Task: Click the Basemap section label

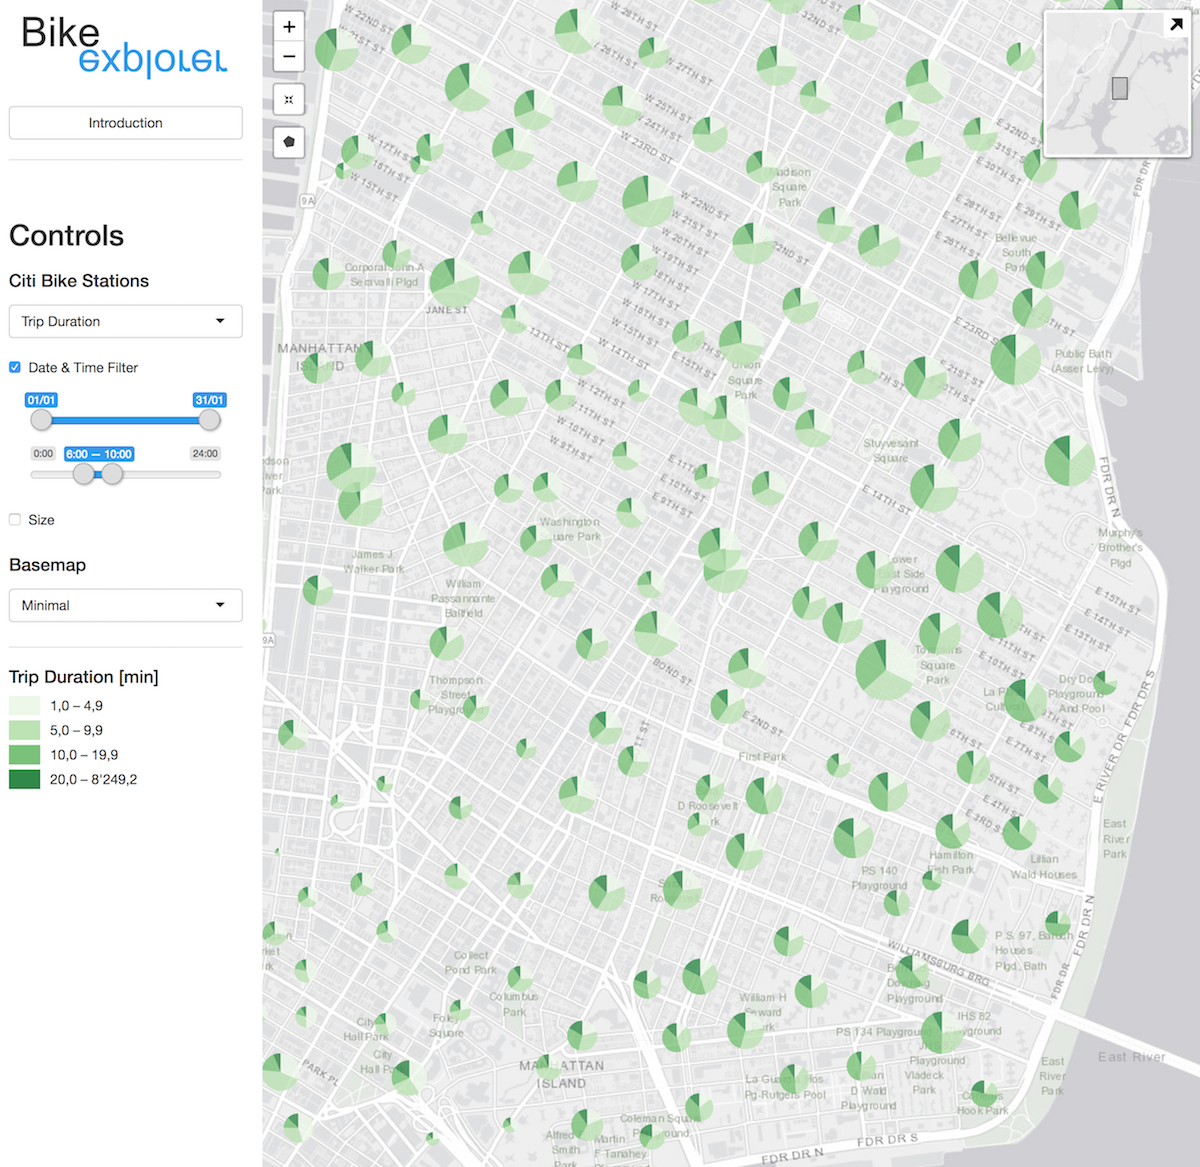Action: pyautogui.click(x=47, y=565)
